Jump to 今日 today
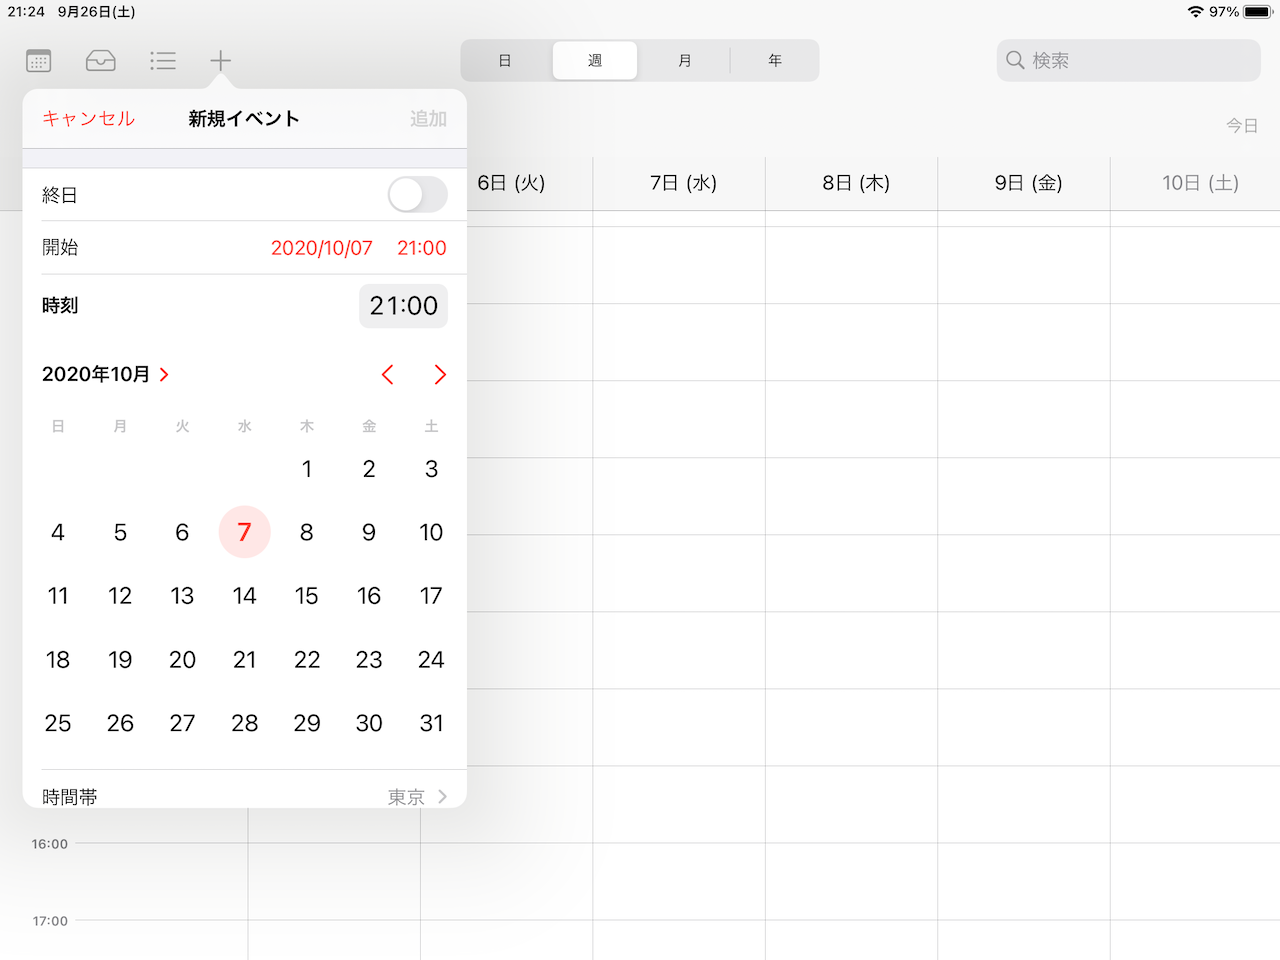The image size is (1280, 960). pos(1241,126)
